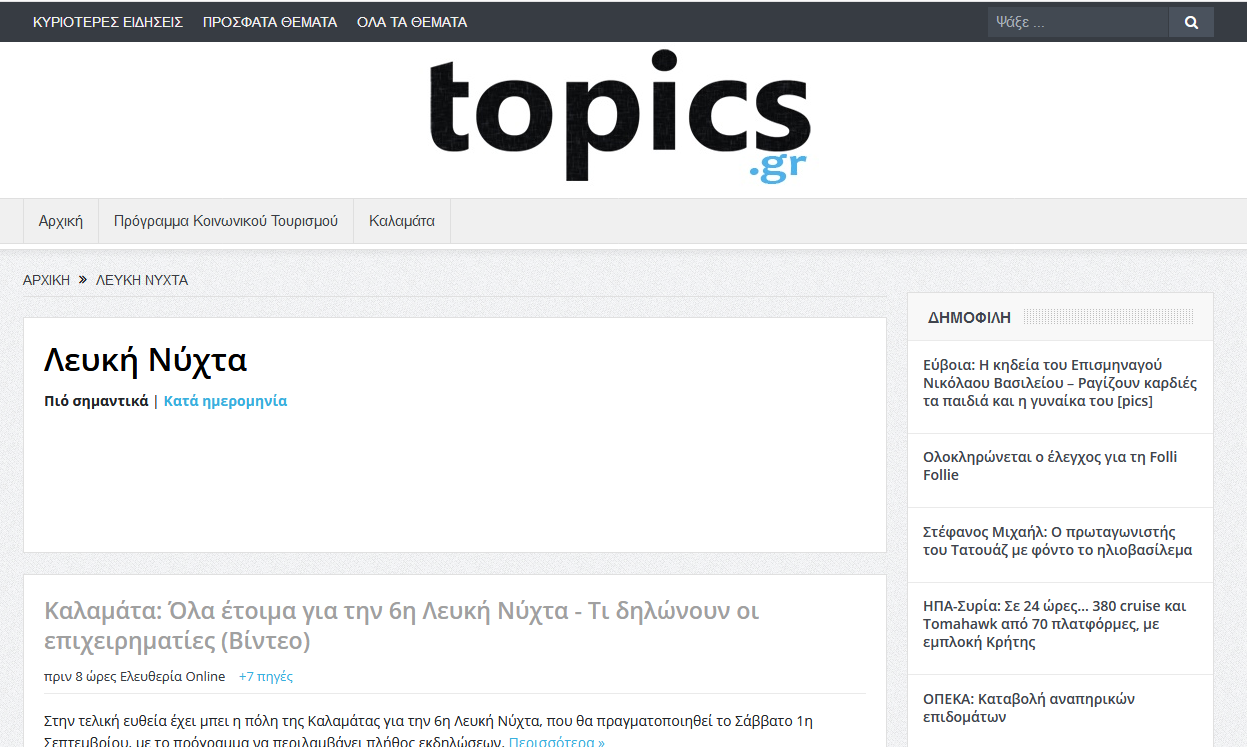The image size is (1247, 747).
Task: Open ΚΥΡΙΟΤΕΡΕΣ ΕΙΔΗΣΕΙΣ in top bar
Action: [x=108, y=22]
